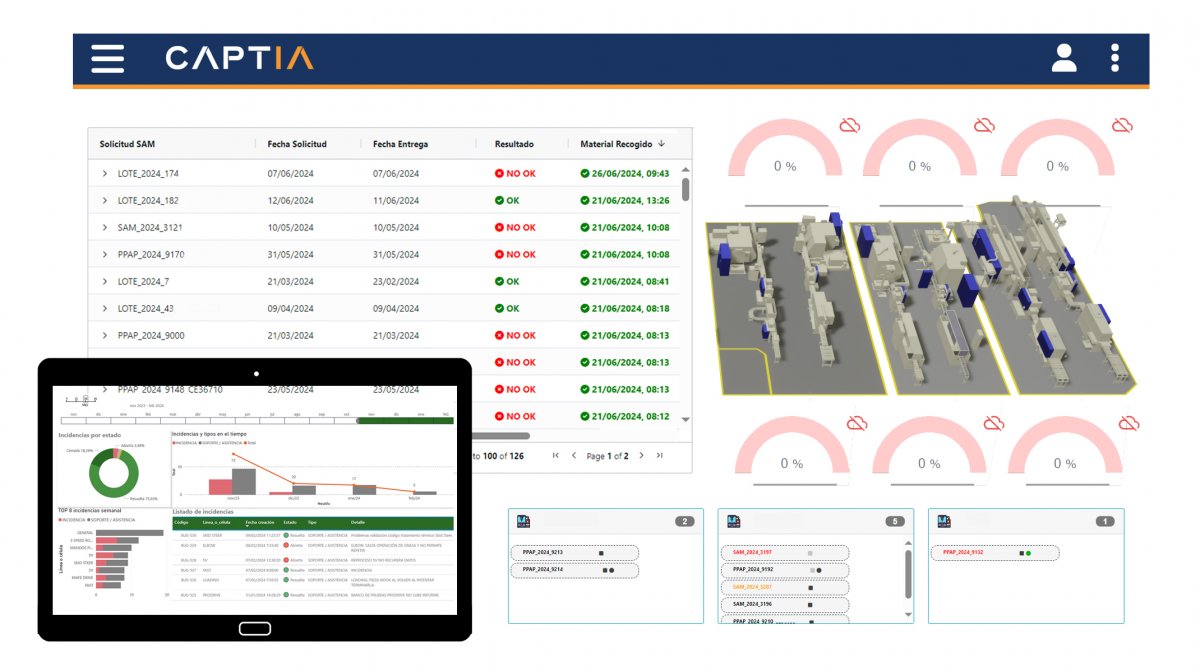The image size is (1200, 672).
Task: Click the tablet's home button
Action: coord(254,628)
